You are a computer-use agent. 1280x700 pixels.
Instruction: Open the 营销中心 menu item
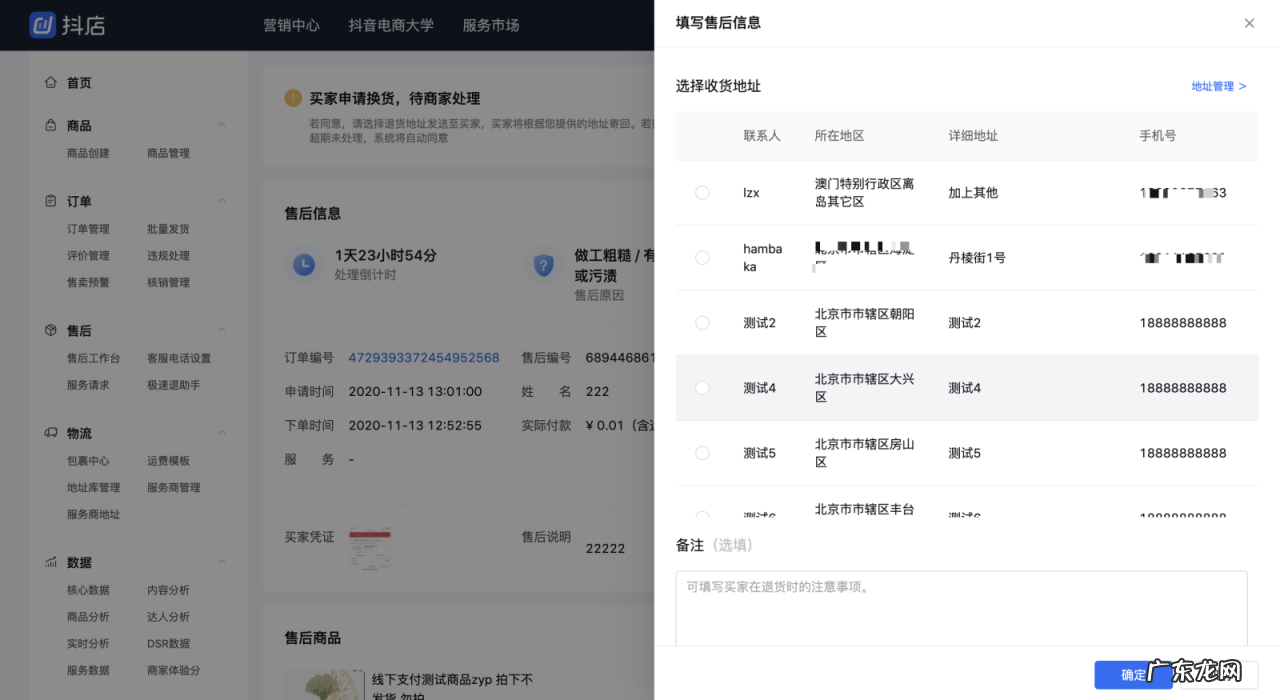tap(292, 25)
